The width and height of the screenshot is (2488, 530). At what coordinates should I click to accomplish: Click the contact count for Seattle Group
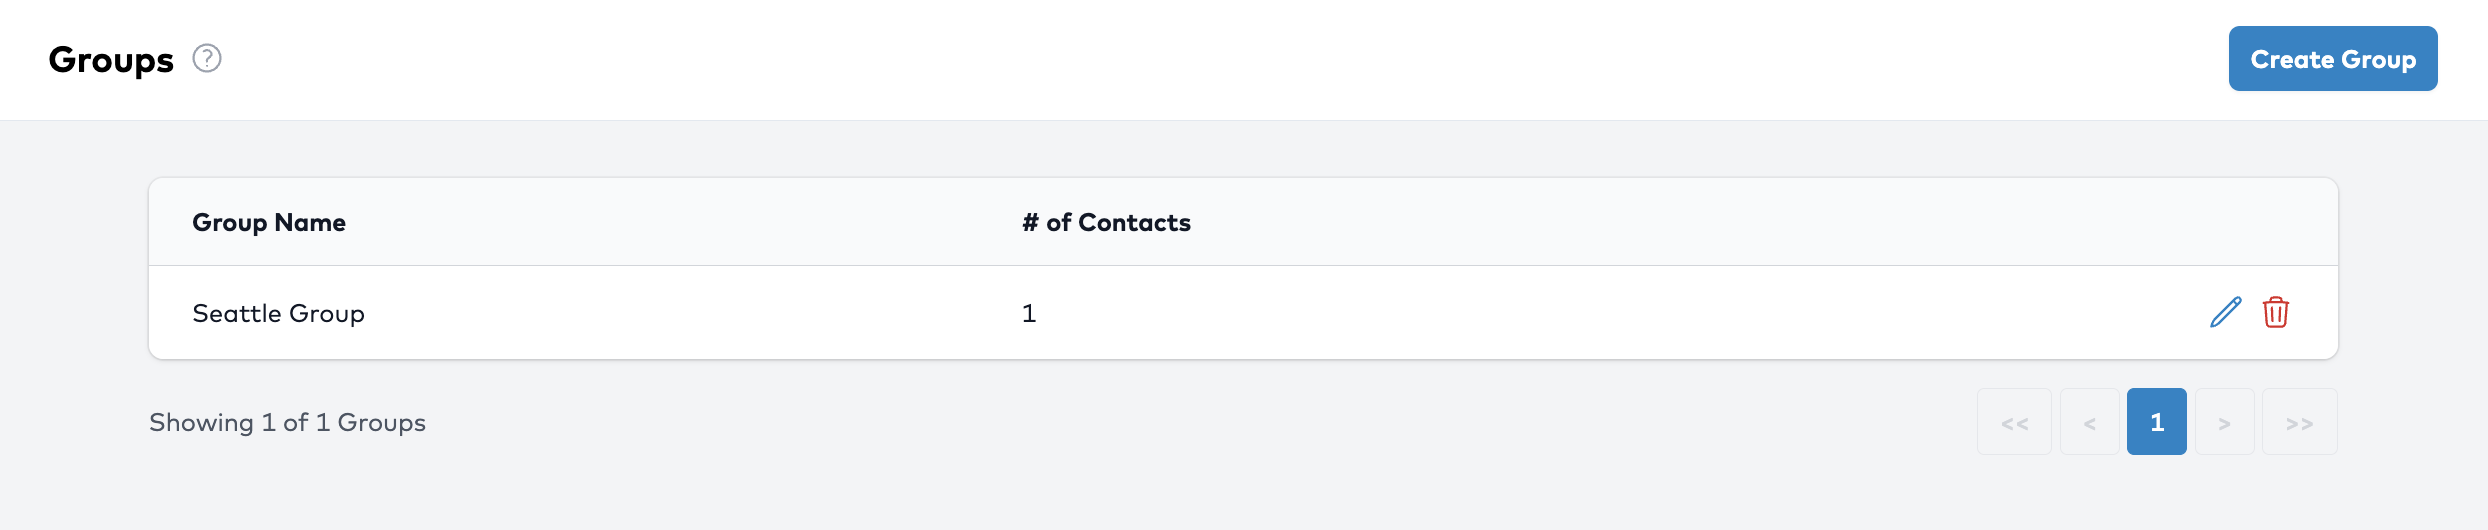click(1029, 313)
